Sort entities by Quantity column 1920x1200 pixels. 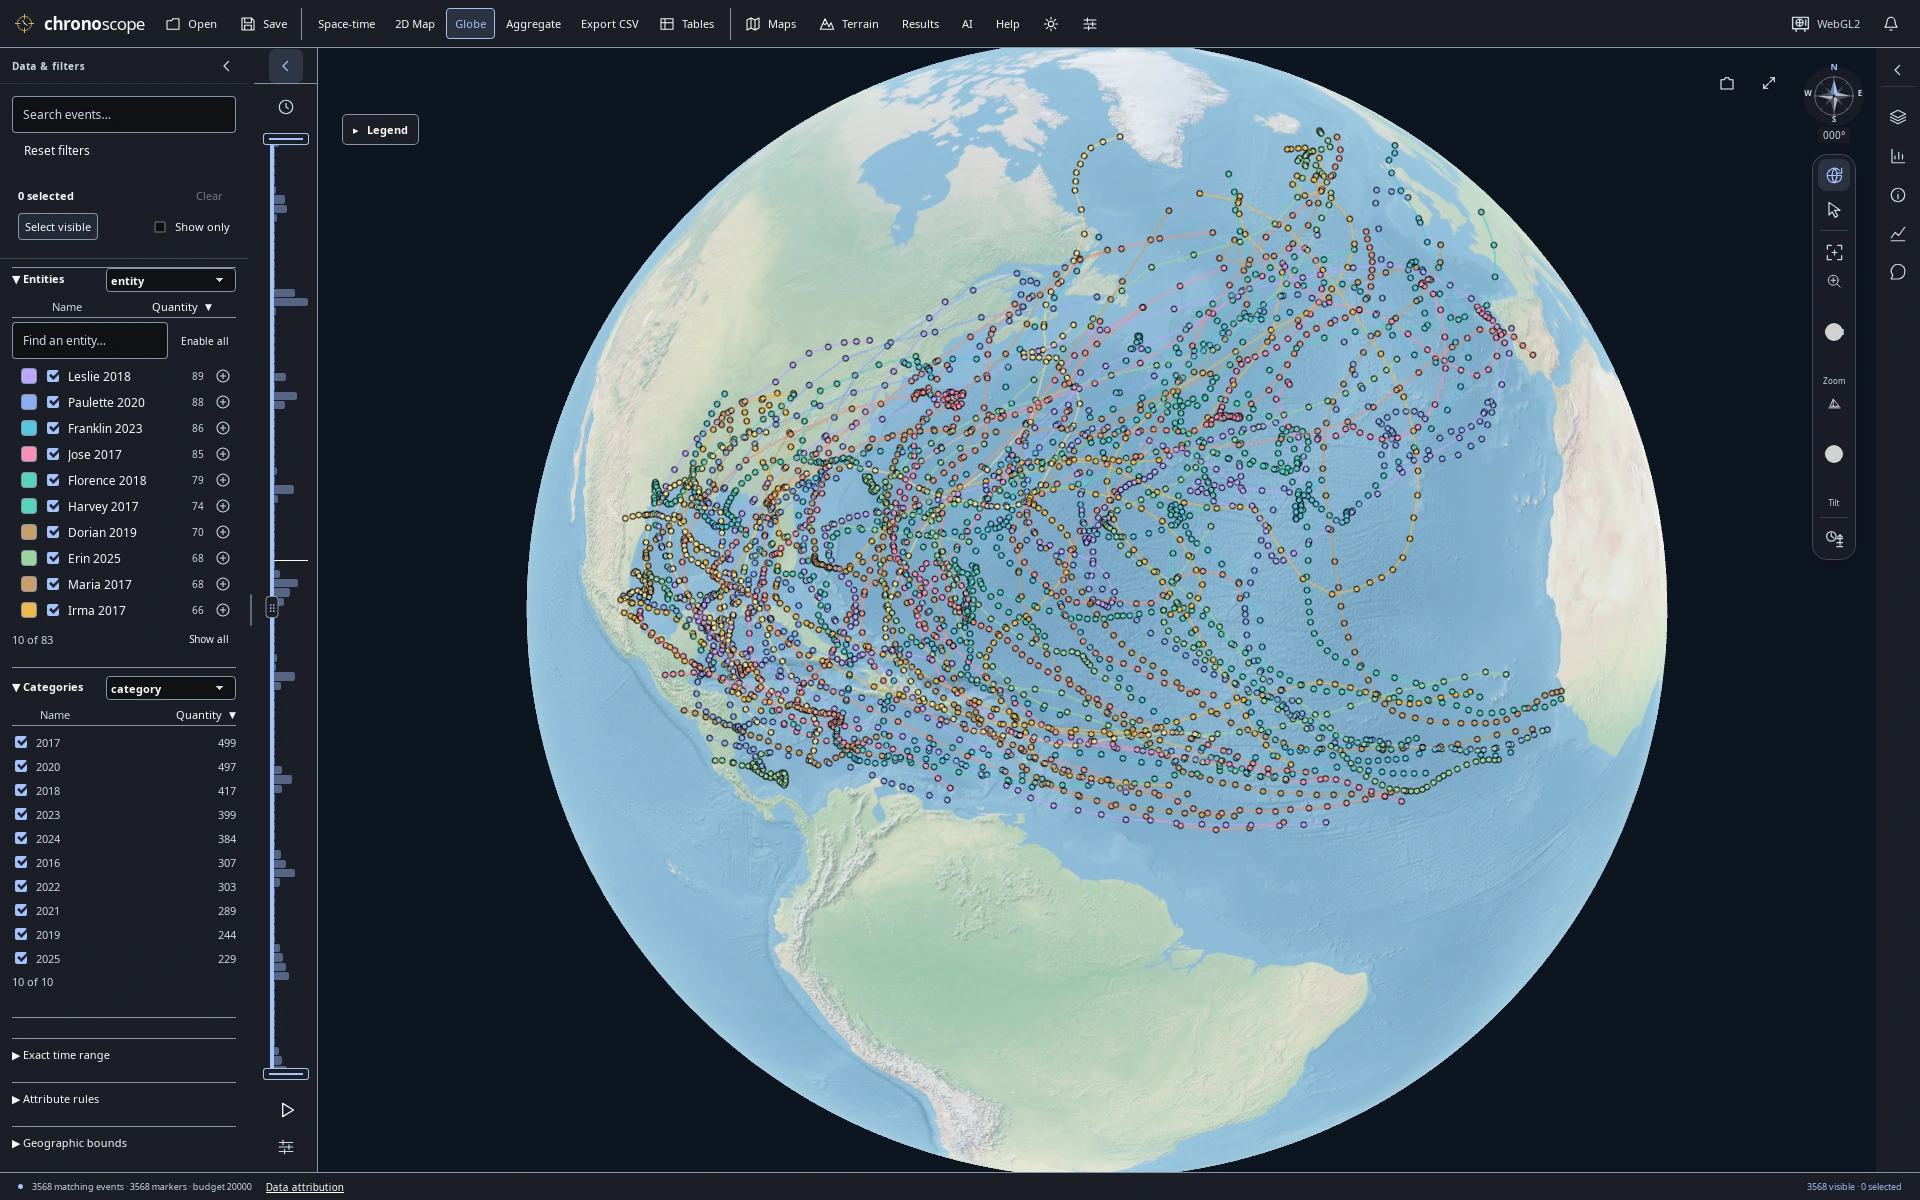(182, 307)
